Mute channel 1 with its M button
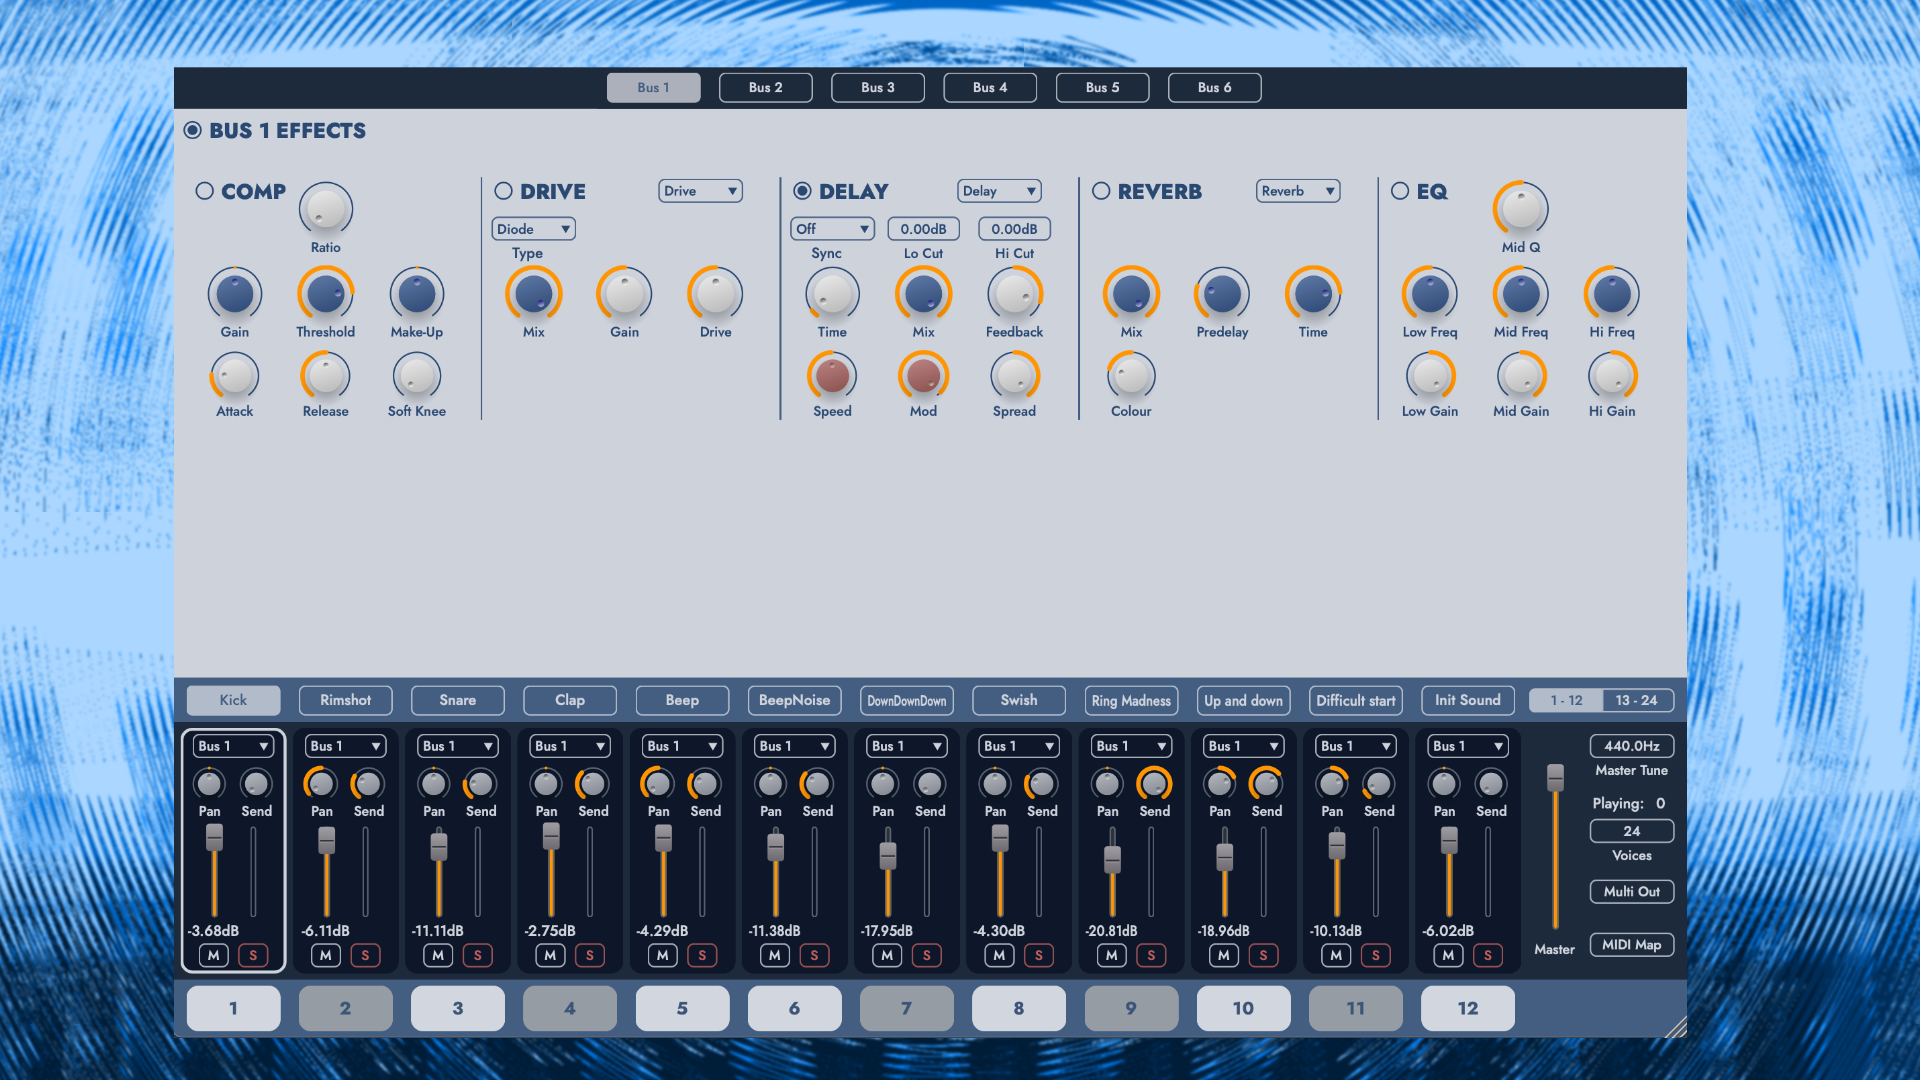 pyautogui.click(x=214, y=955)
